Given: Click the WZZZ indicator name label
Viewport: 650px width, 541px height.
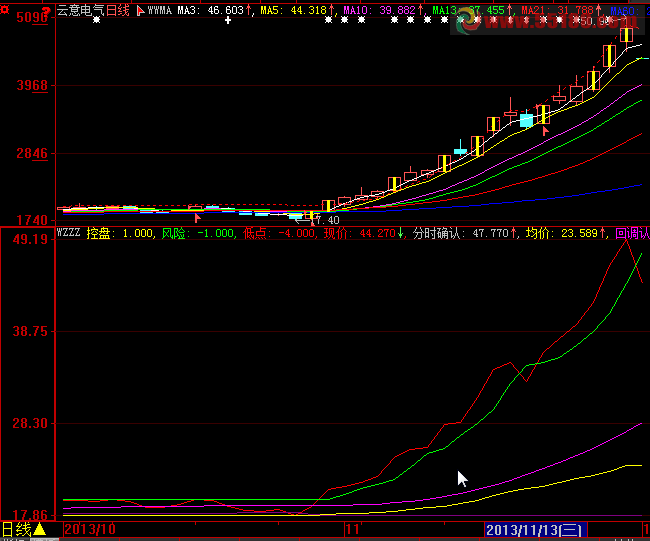Looking at the screenshot, I should (x=68, y=233).
